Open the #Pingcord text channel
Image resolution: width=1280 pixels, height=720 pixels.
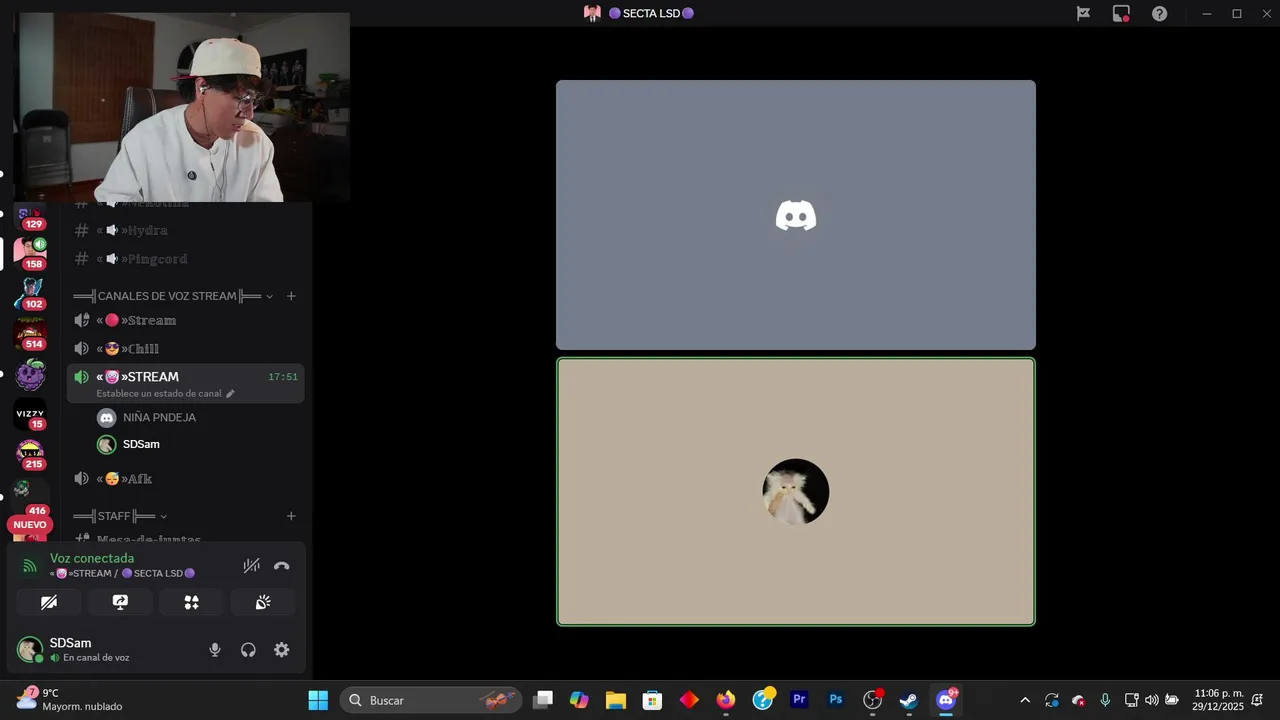pyautogui.click(x=185, y=259)
